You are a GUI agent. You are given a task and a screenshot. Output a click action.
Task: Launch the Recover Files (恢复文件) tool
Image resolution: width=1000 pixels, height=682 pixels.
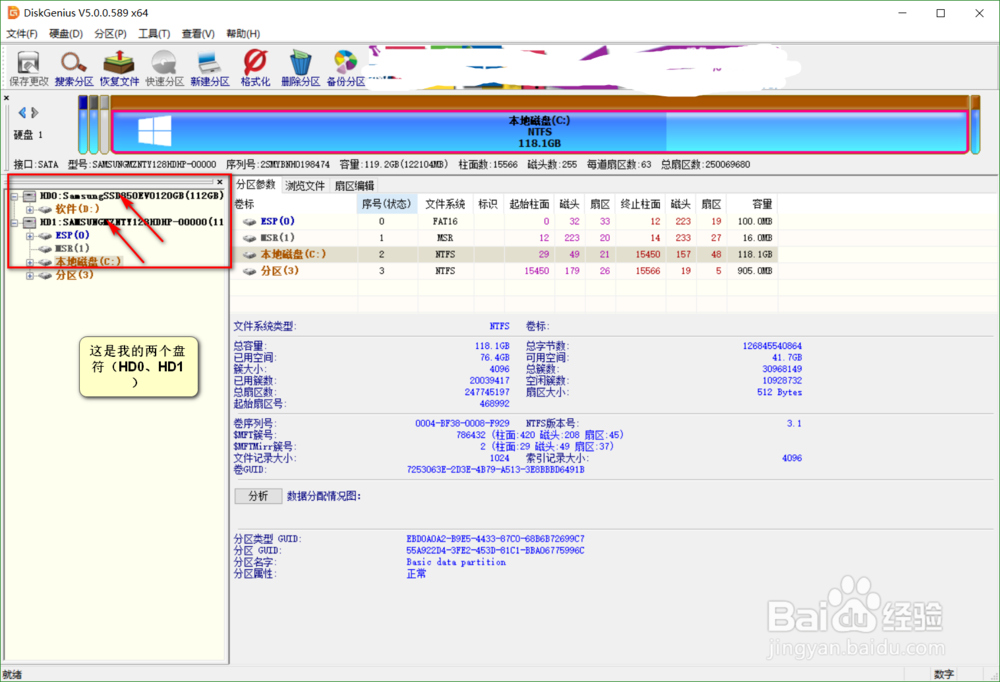click(x=119, y=68)
